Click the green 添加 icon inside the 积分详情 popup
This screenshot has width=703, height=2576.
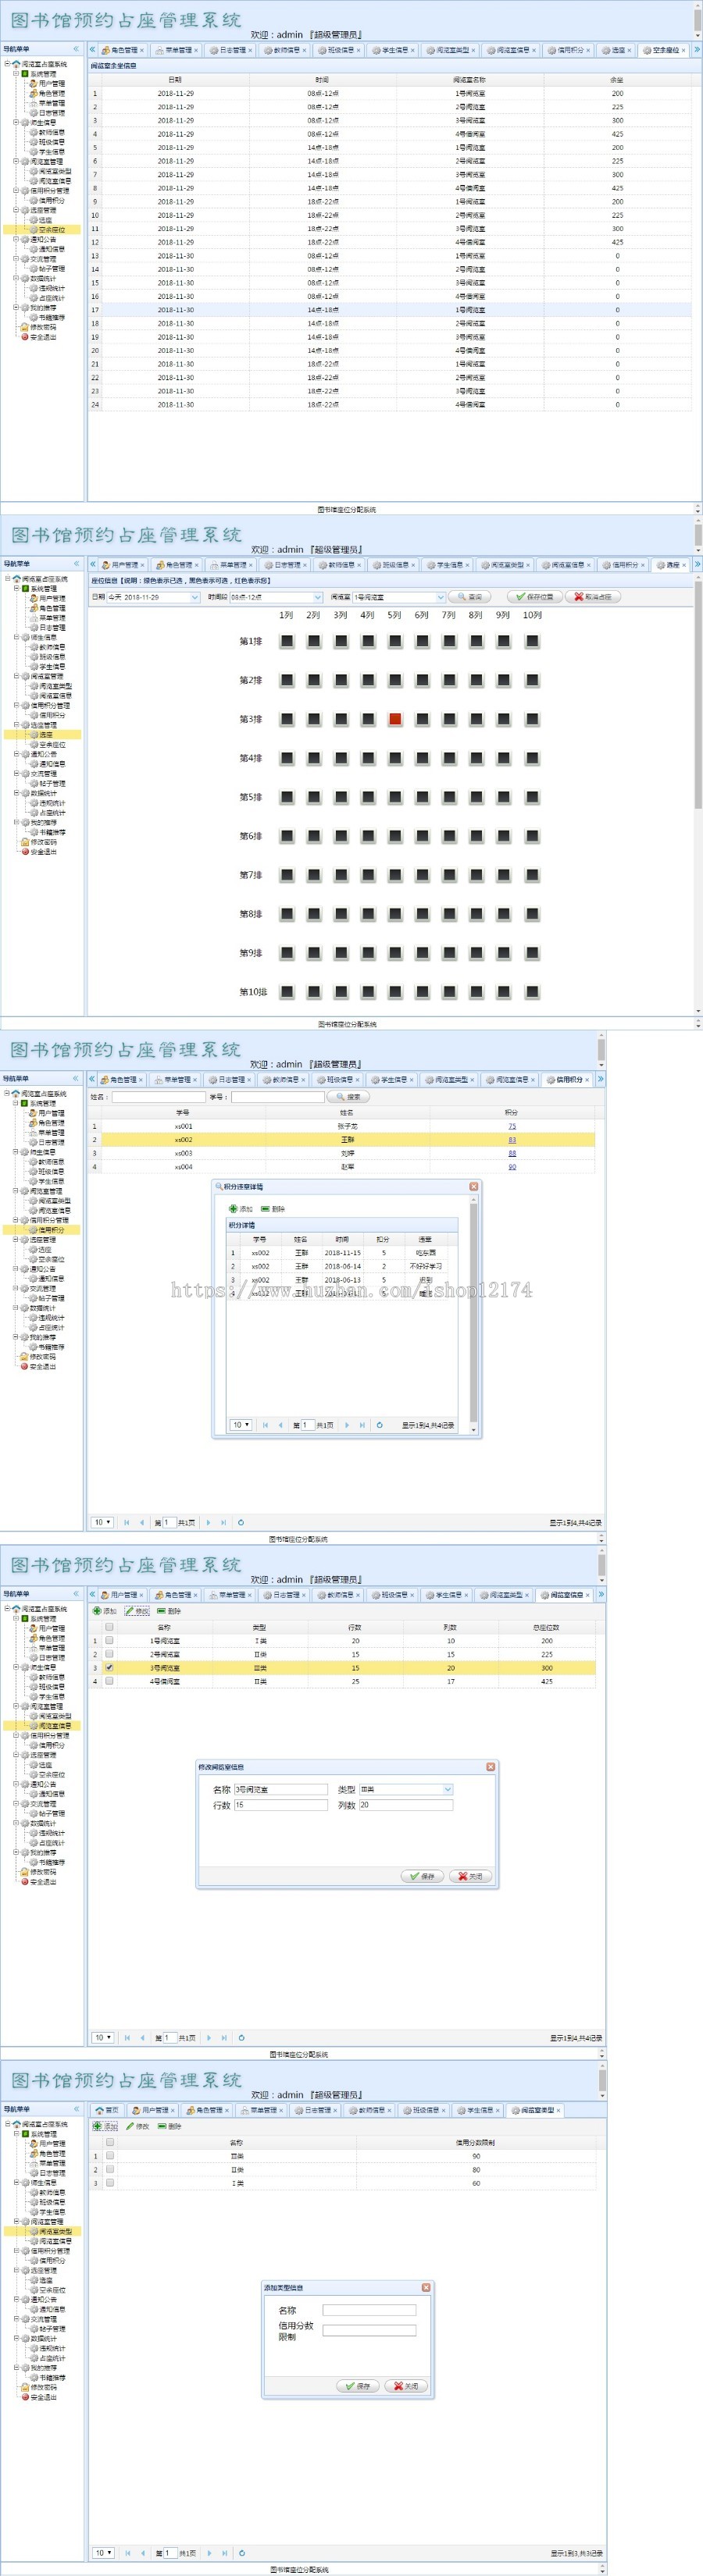[x=234, y=1209]
